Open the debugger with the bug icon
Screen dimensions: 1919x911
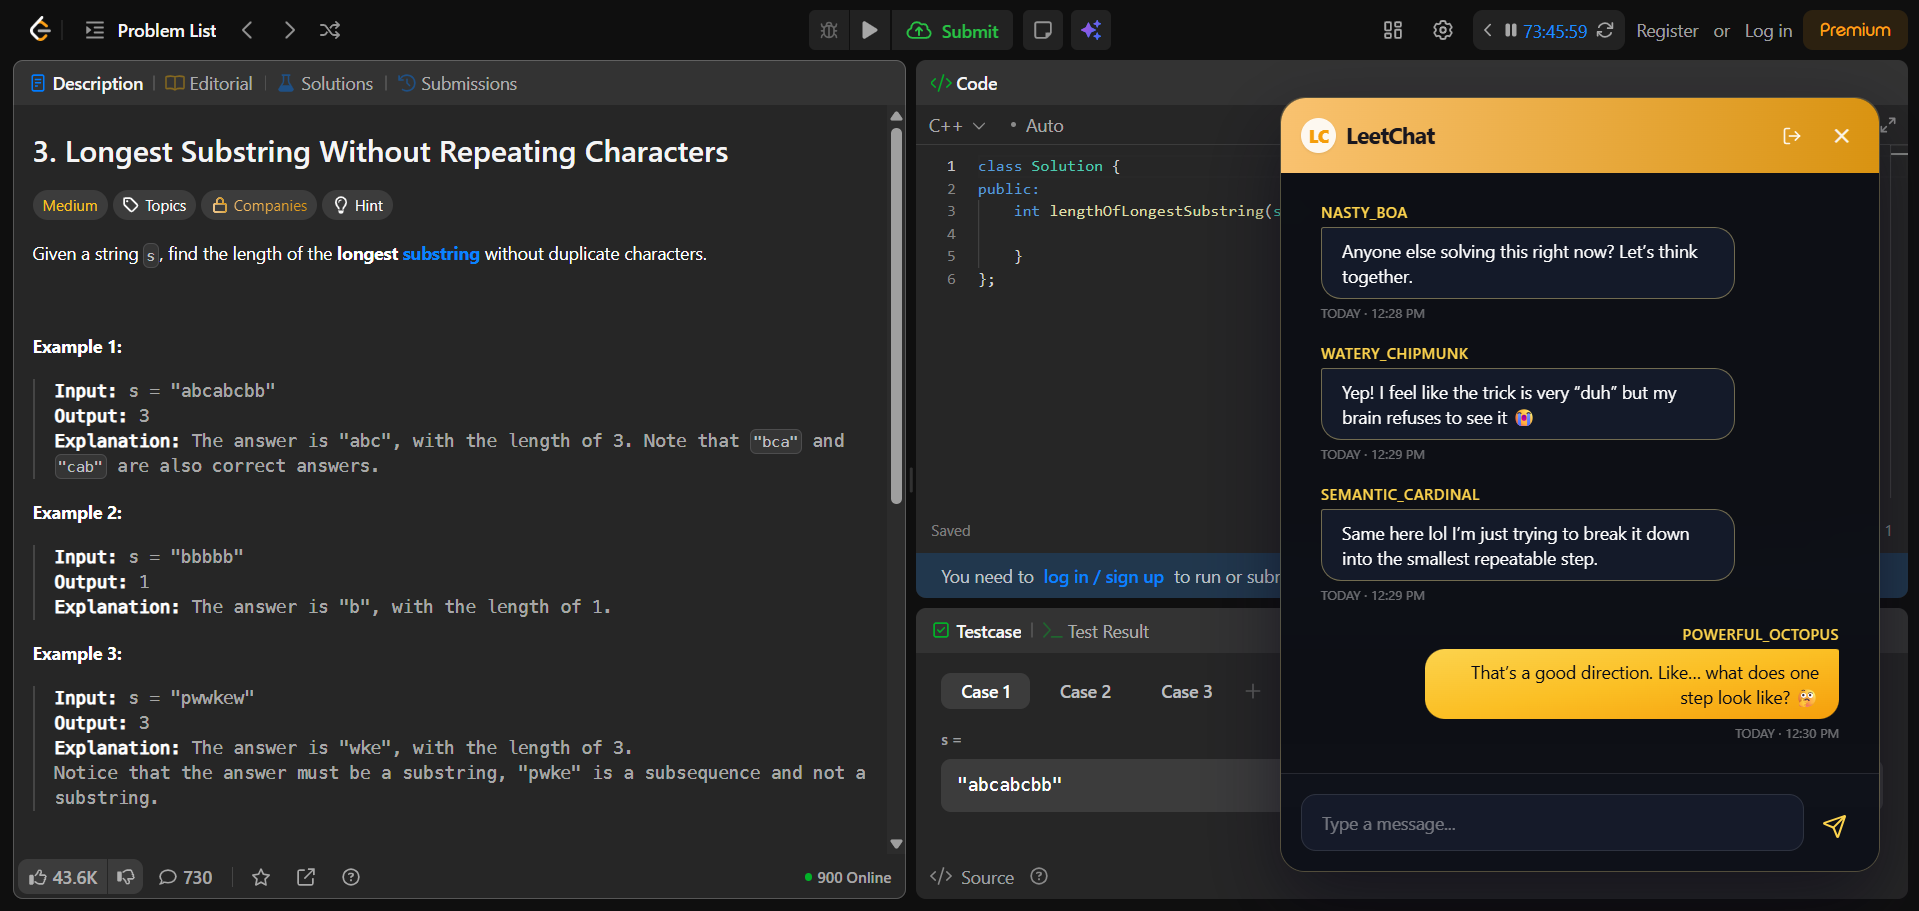(x=828, y=30)
